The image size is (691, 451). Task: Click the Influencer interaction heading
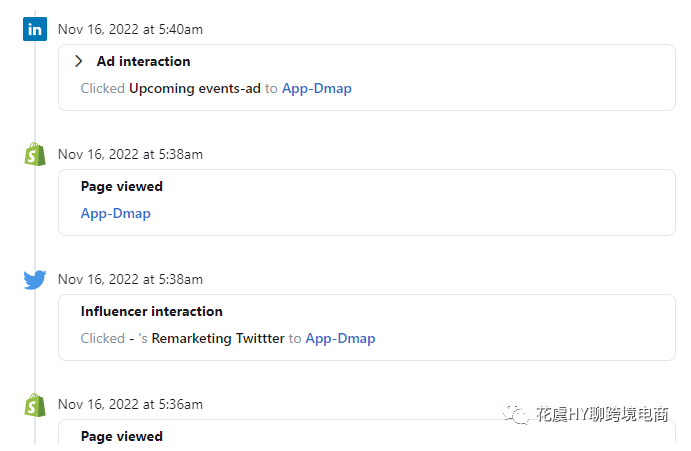point(151,311)
